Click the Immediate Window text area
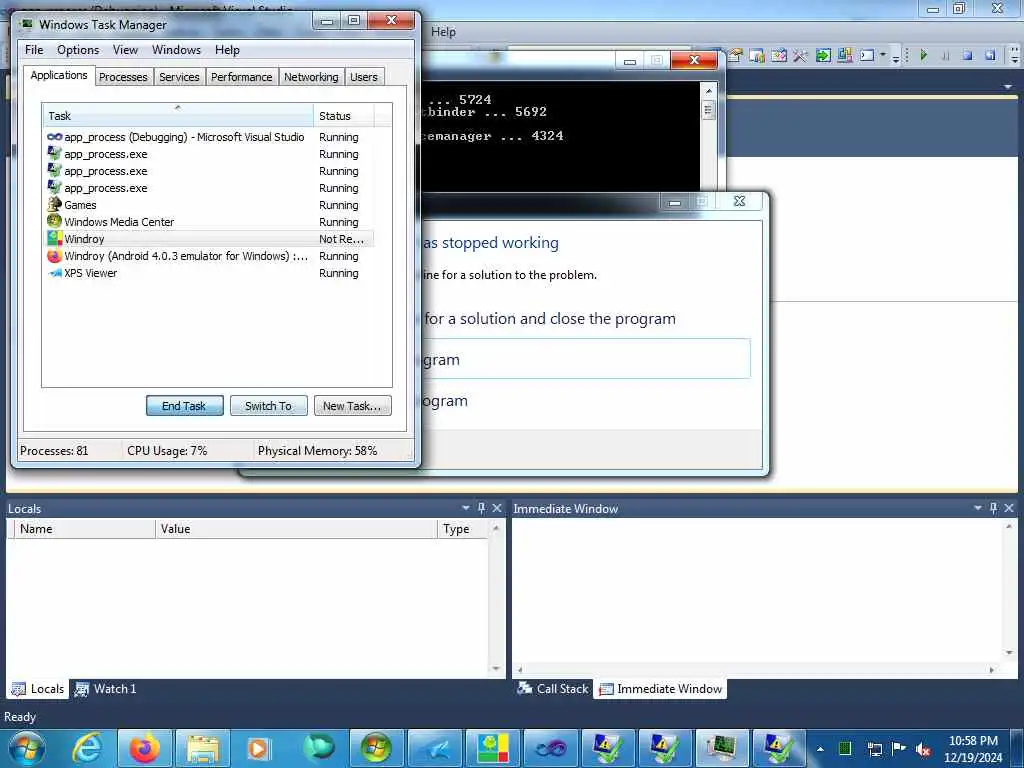1024x768 pixels. [758, 591]
